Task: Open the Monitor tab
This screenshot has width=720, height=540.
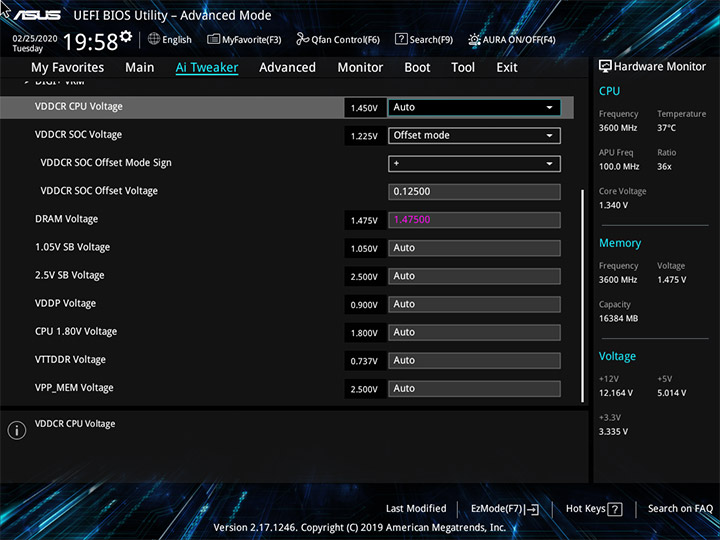Action: click(x=360, y=68)
